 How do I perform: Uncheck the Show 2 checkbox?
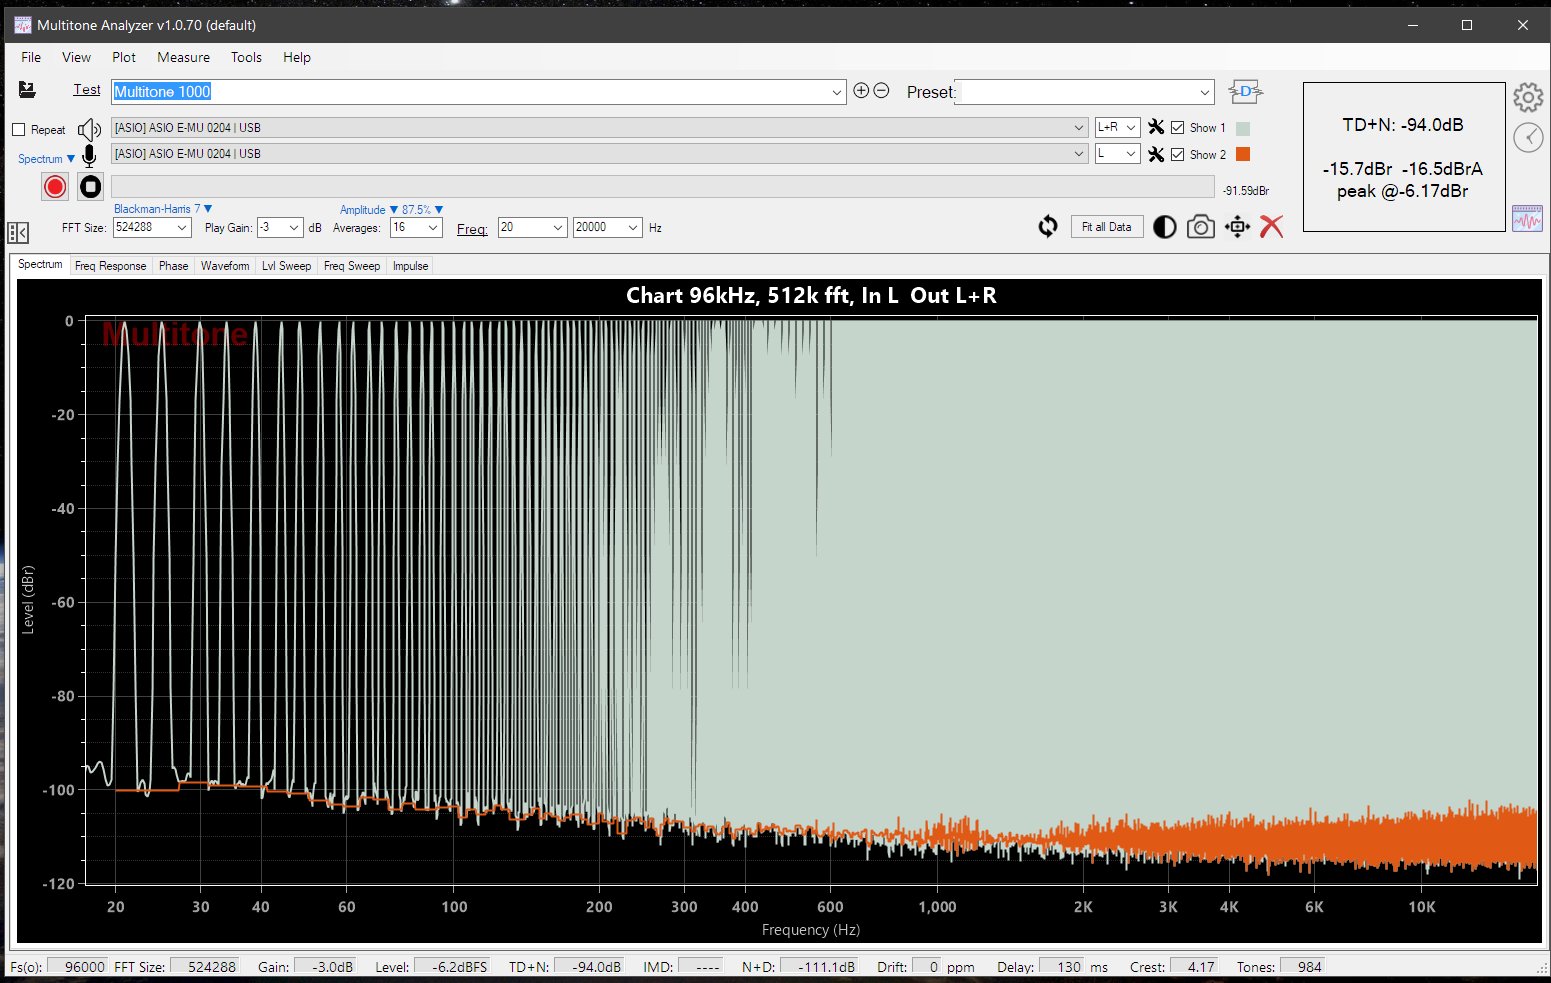(1178, 154)
